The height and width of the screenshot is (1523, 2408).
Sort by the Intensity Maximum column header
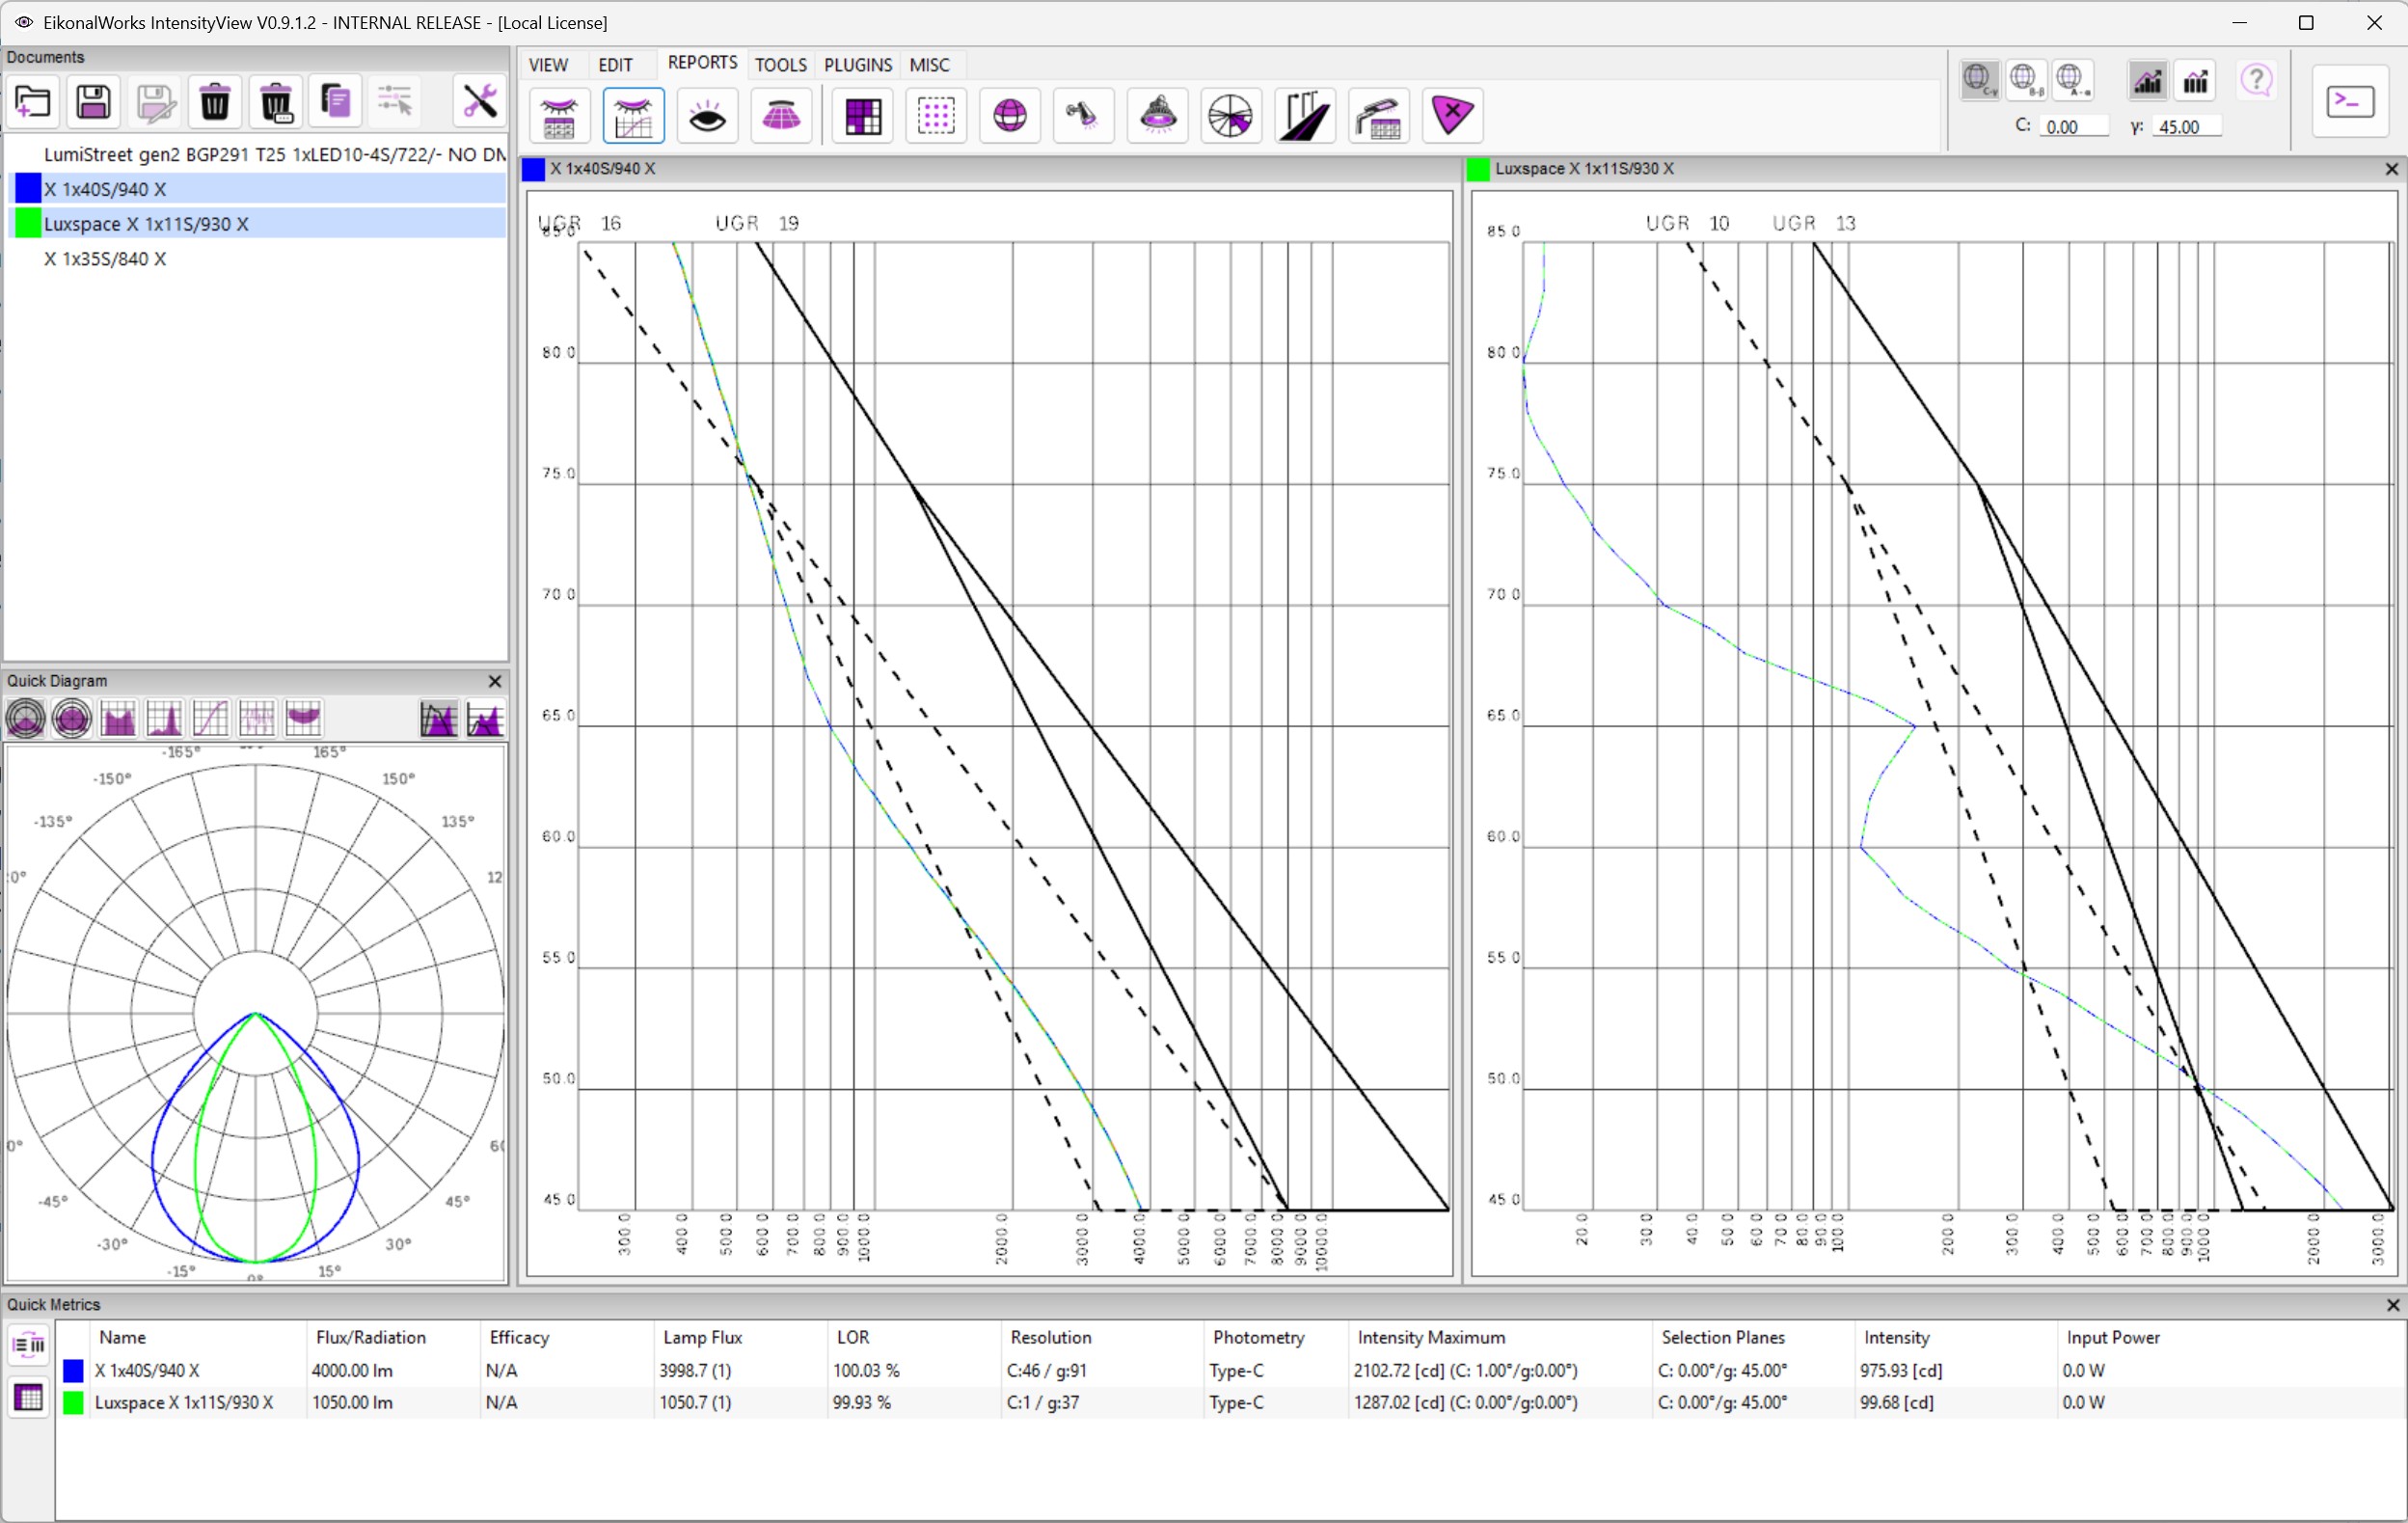click(x=1501, y=1337)
